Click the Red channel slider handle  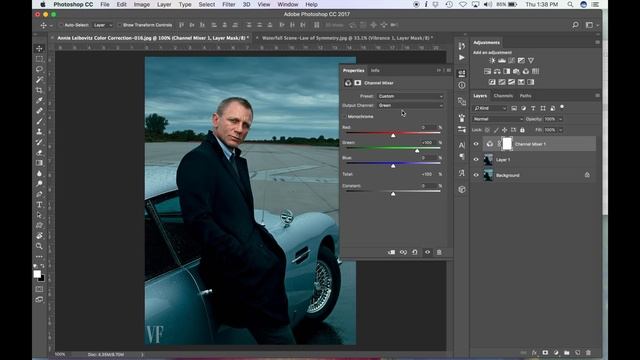click(393, 135)
